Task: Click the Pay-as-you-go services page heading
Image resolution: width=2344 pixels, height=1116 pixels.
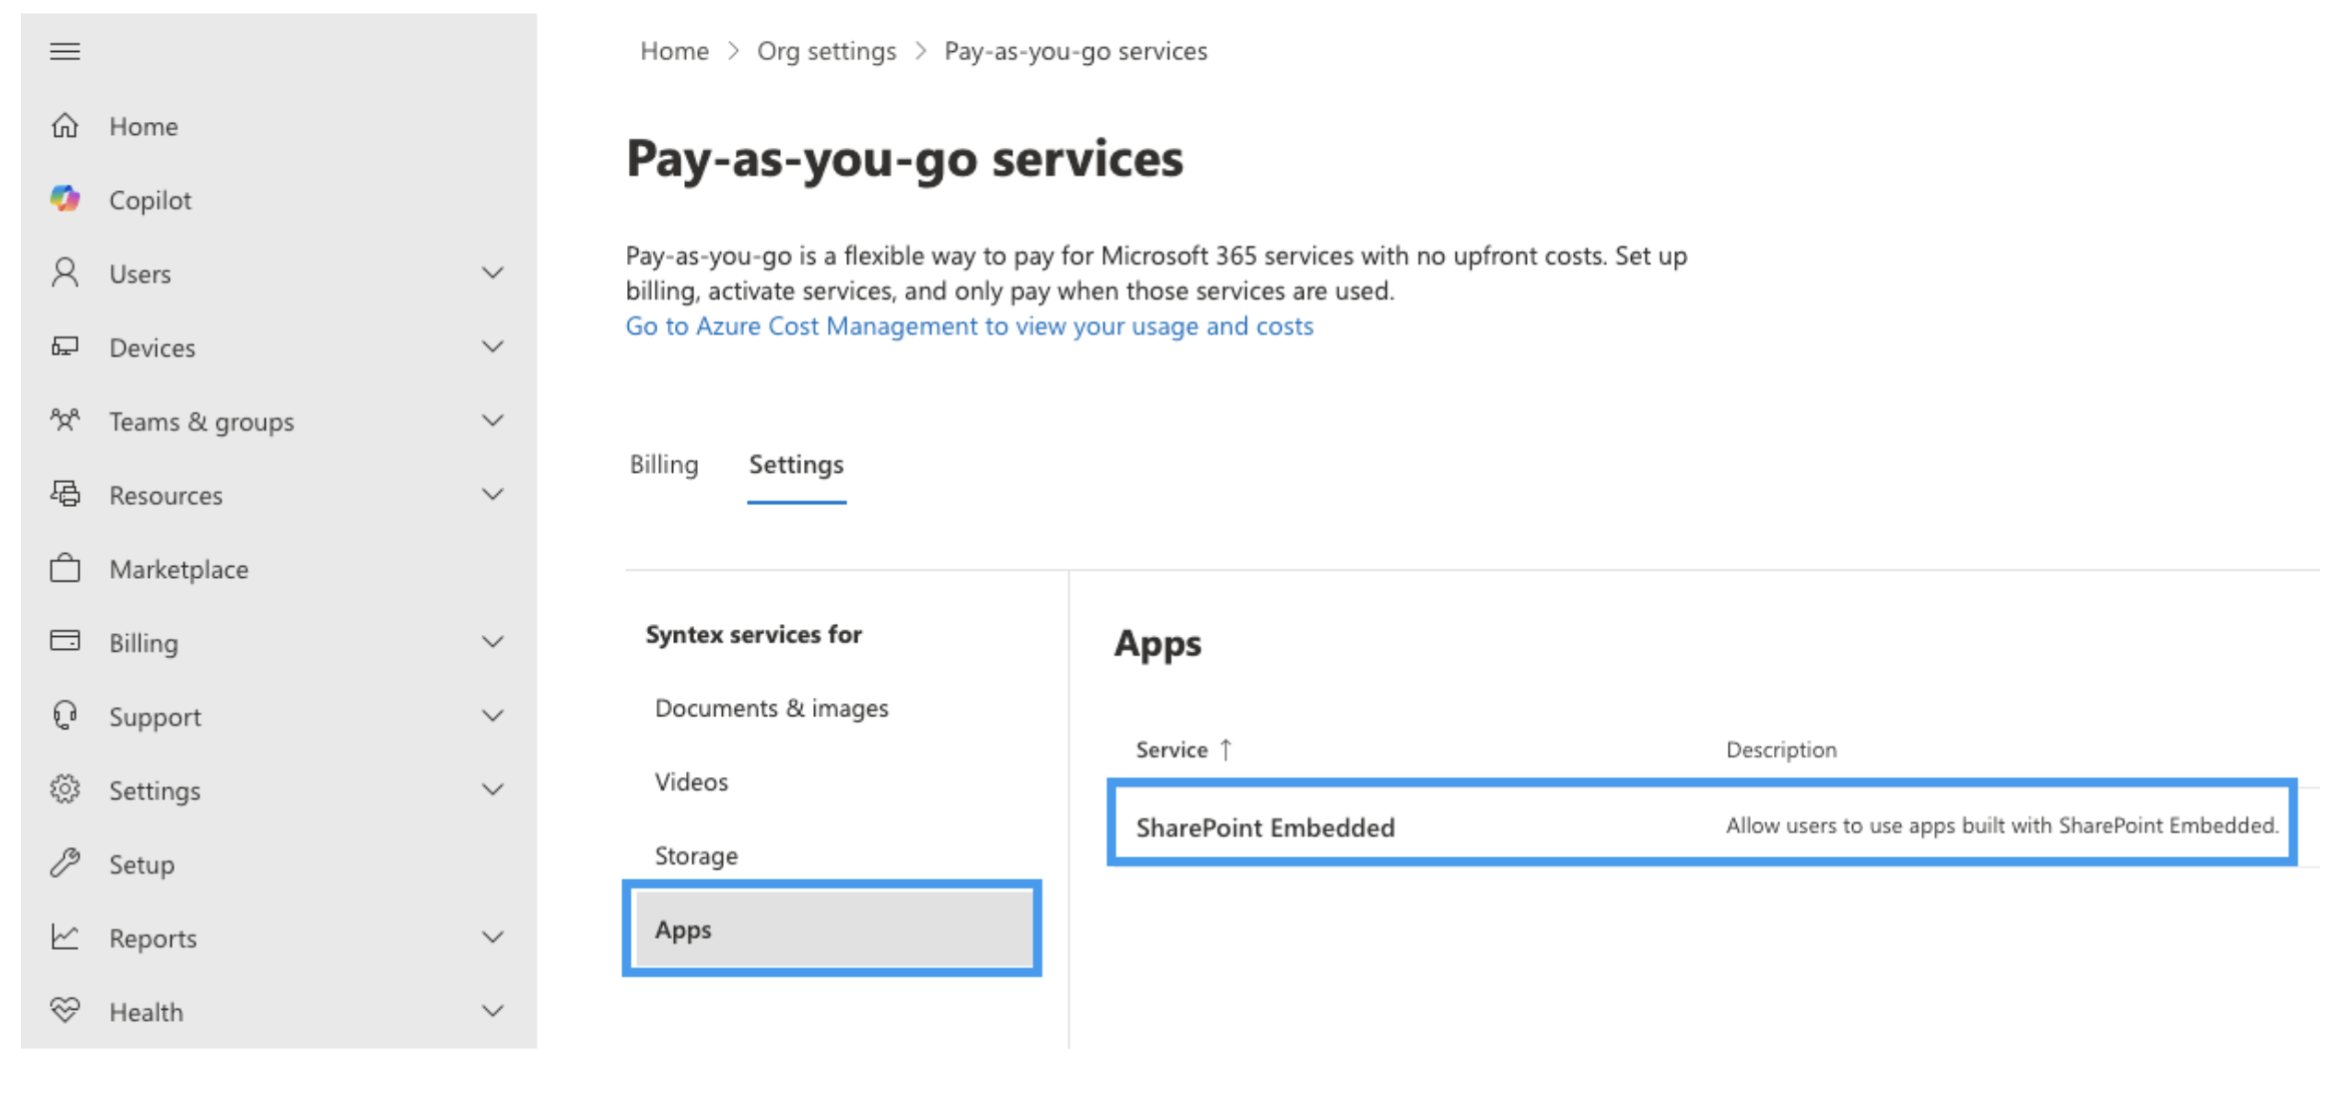Action: point(905,159)
